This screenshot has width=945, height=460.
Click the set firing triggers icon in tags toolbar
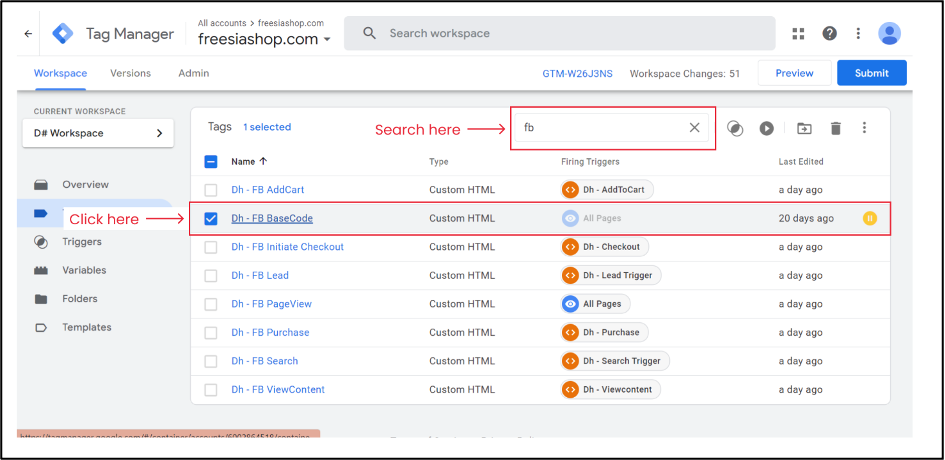(735, 128)
